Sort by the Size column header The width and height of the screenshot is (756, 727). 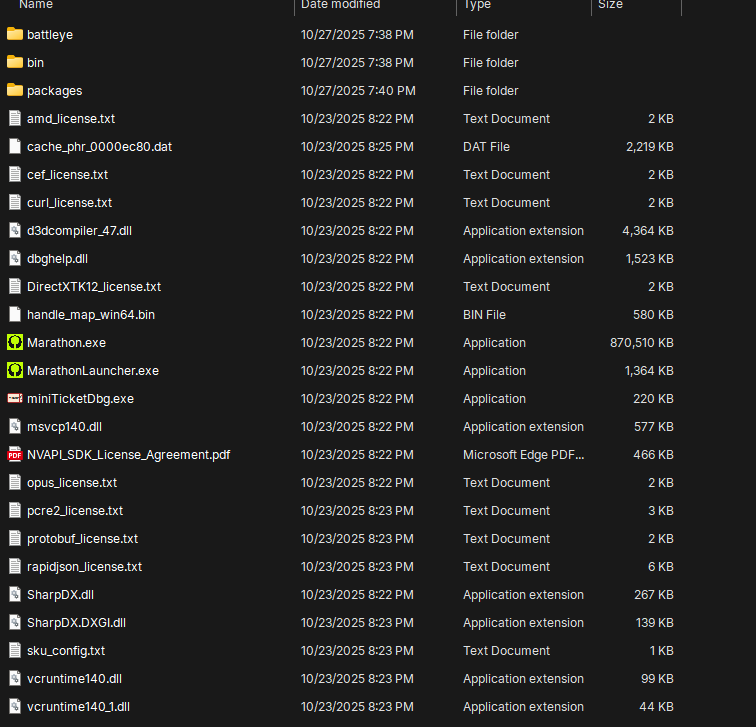[610, 5]
